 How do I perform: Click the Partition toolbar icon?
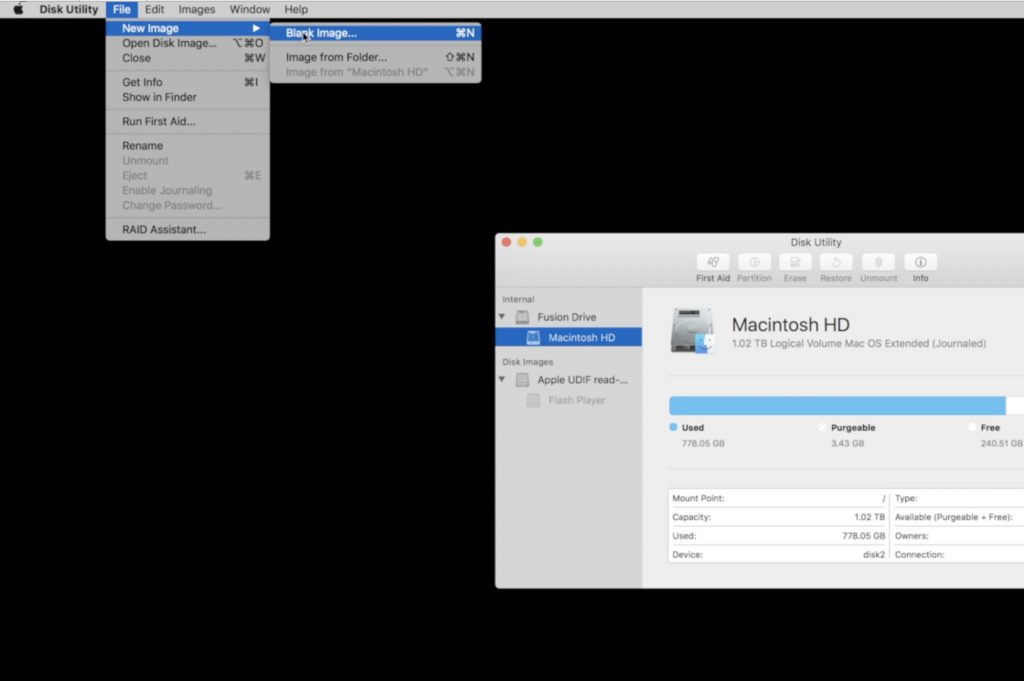tap(754, 262)
